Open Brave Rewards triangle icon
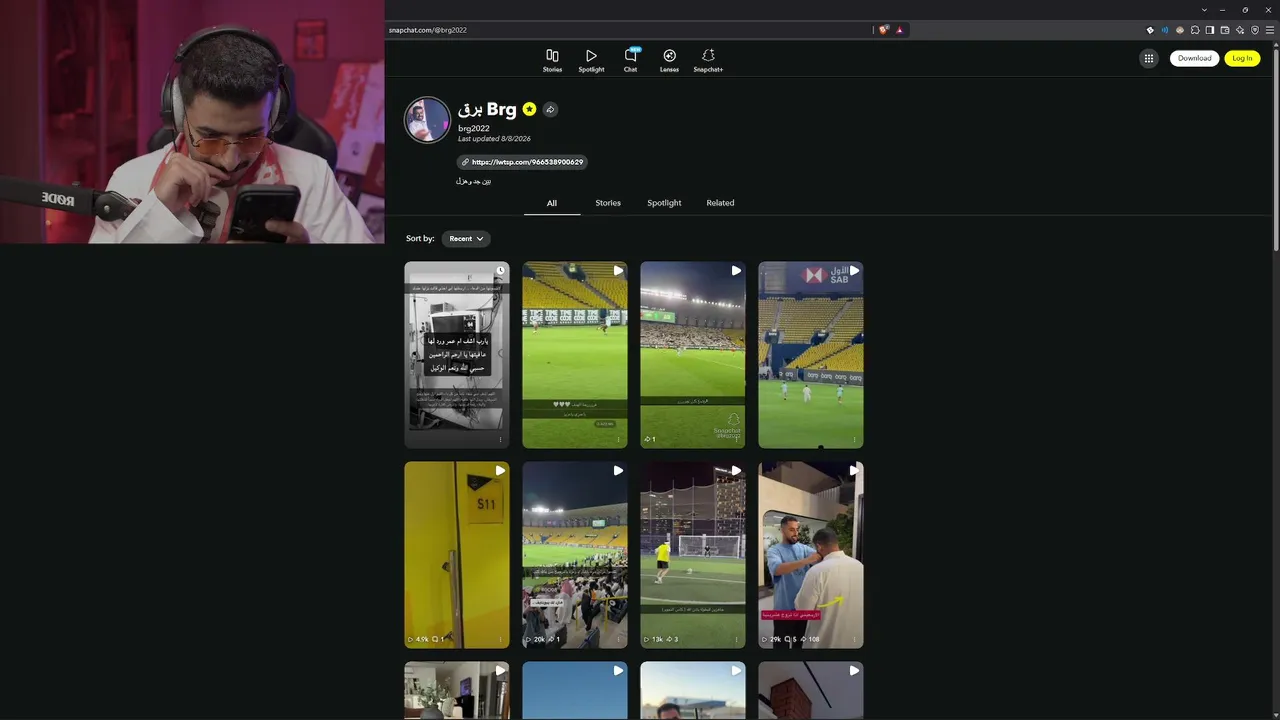1280x720 pixels. click(x=899, y=30)
